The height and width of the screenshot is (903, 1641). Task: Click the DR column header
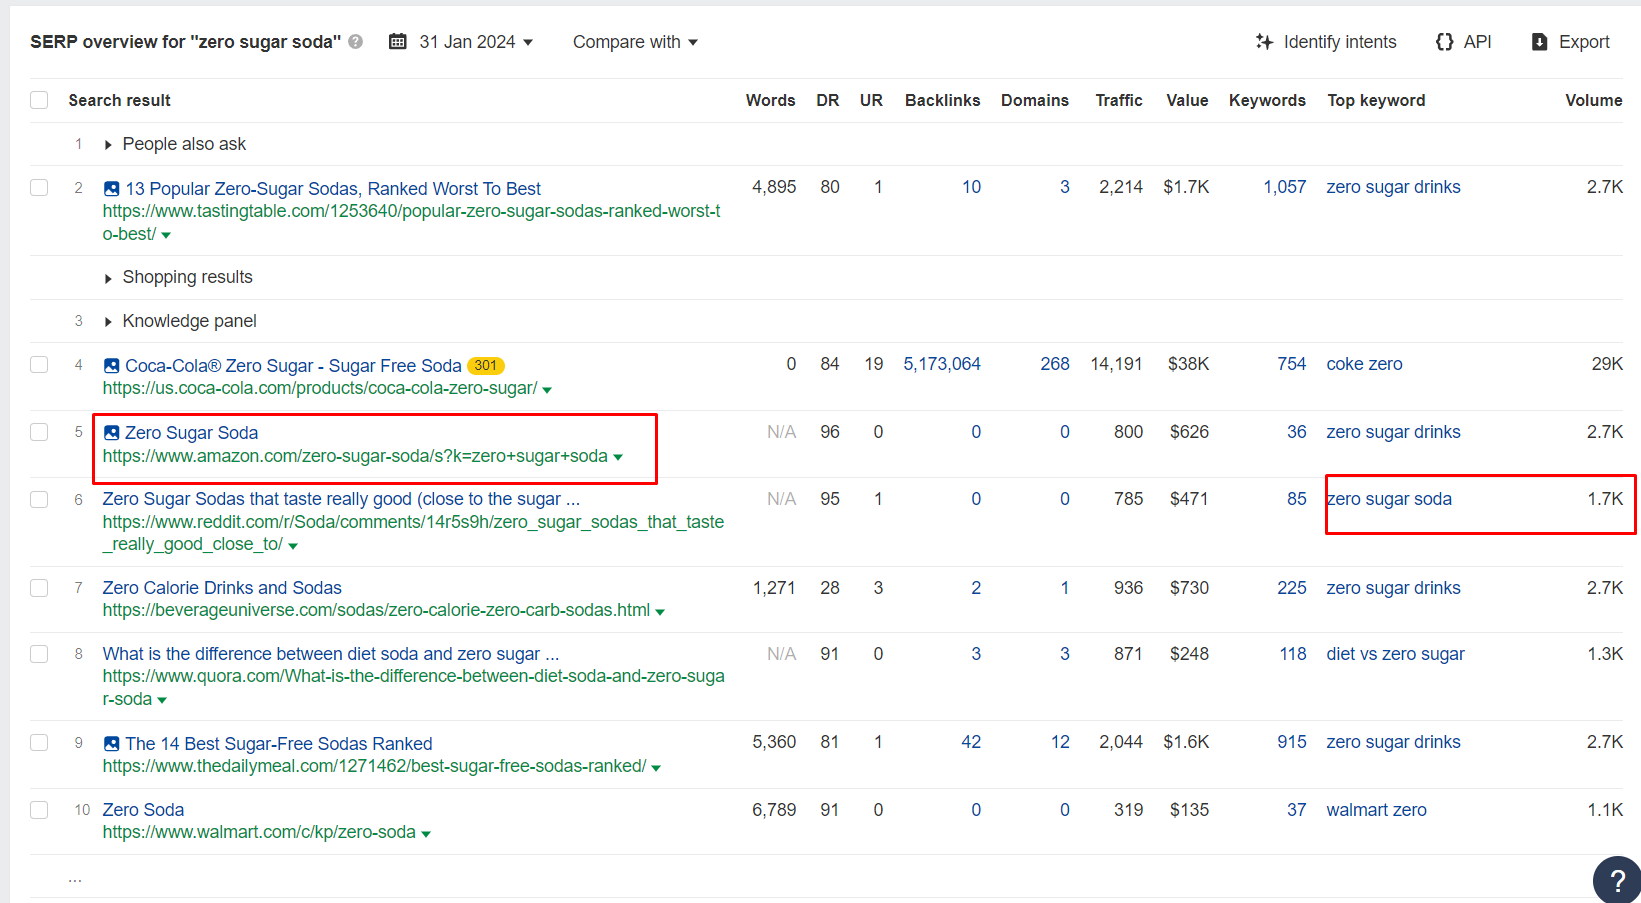pyautogui.click(x=827, y=100)
